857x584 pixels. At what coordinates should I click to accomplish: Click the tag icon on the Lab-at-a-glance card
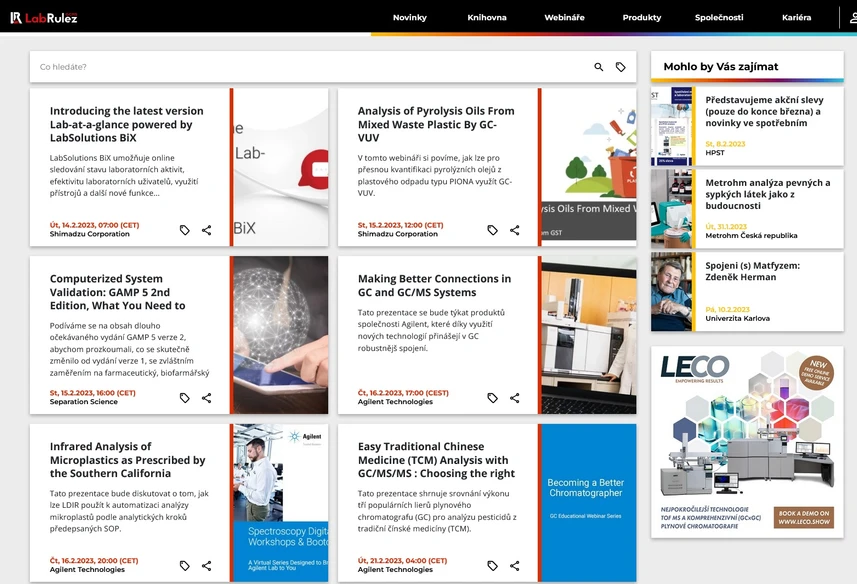pos(184,230)
